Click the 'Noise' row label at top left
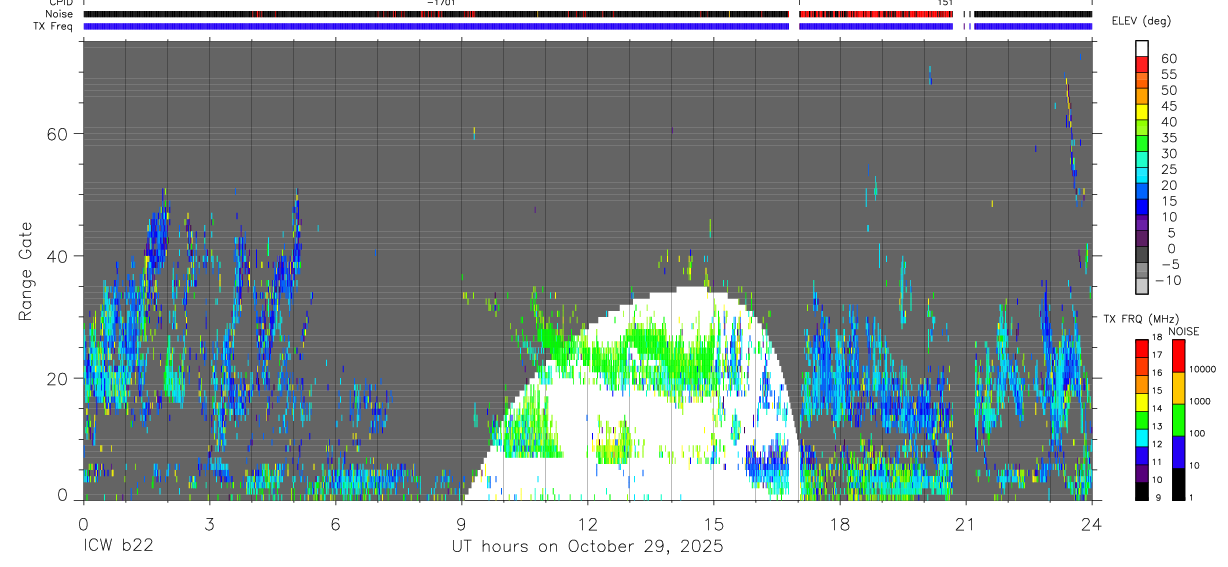The image size is (1228, 567). (59, 14)
